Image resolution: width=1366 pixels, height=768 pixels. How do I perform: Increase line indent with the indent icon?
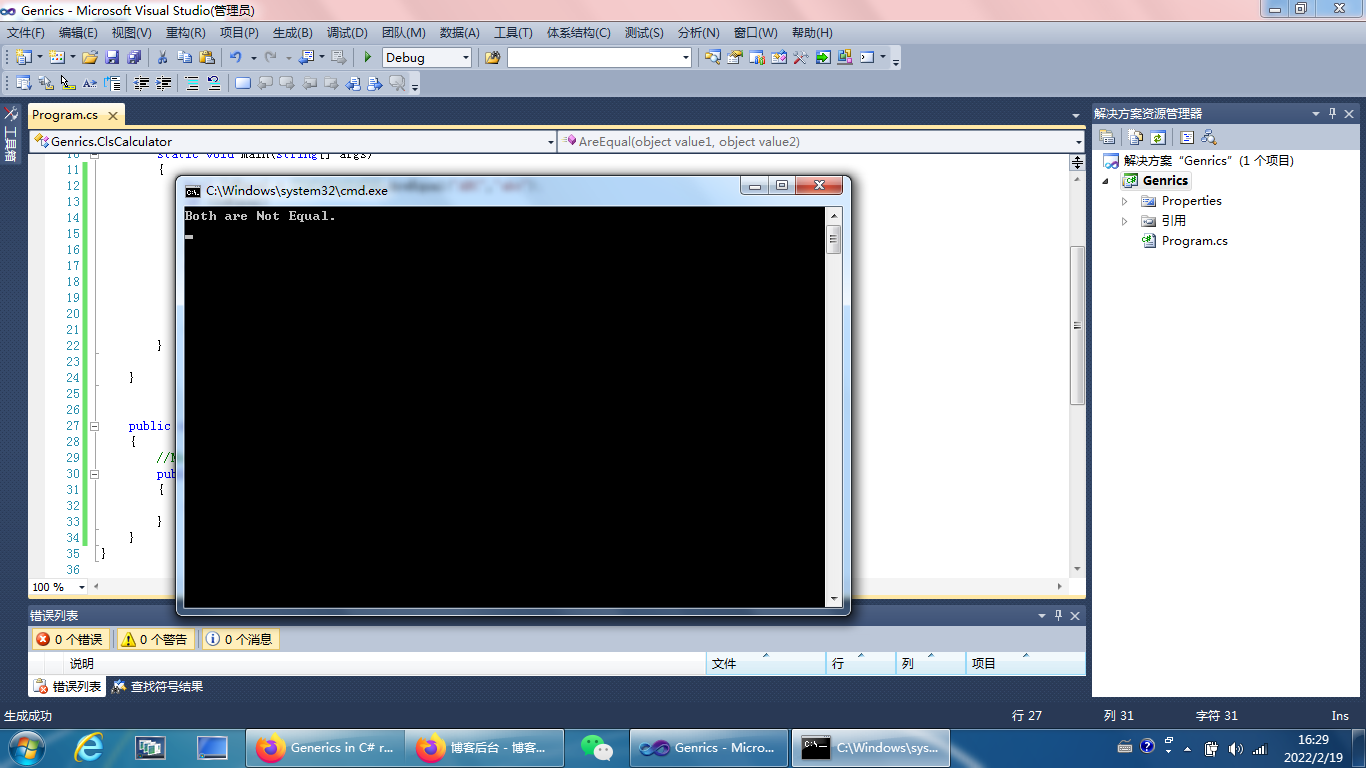[x=163, y=83]
